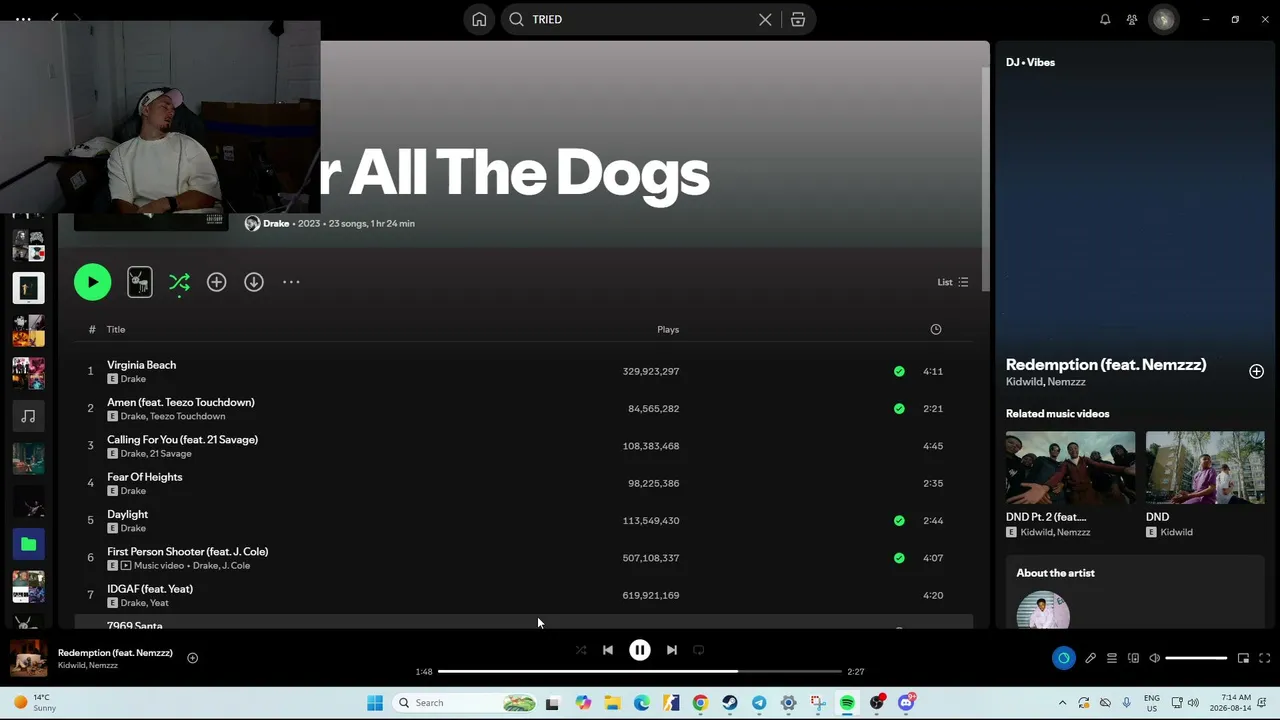1280x720 pixels.
Task: Skip to the previous track
Action: click(x=607, y=650)
